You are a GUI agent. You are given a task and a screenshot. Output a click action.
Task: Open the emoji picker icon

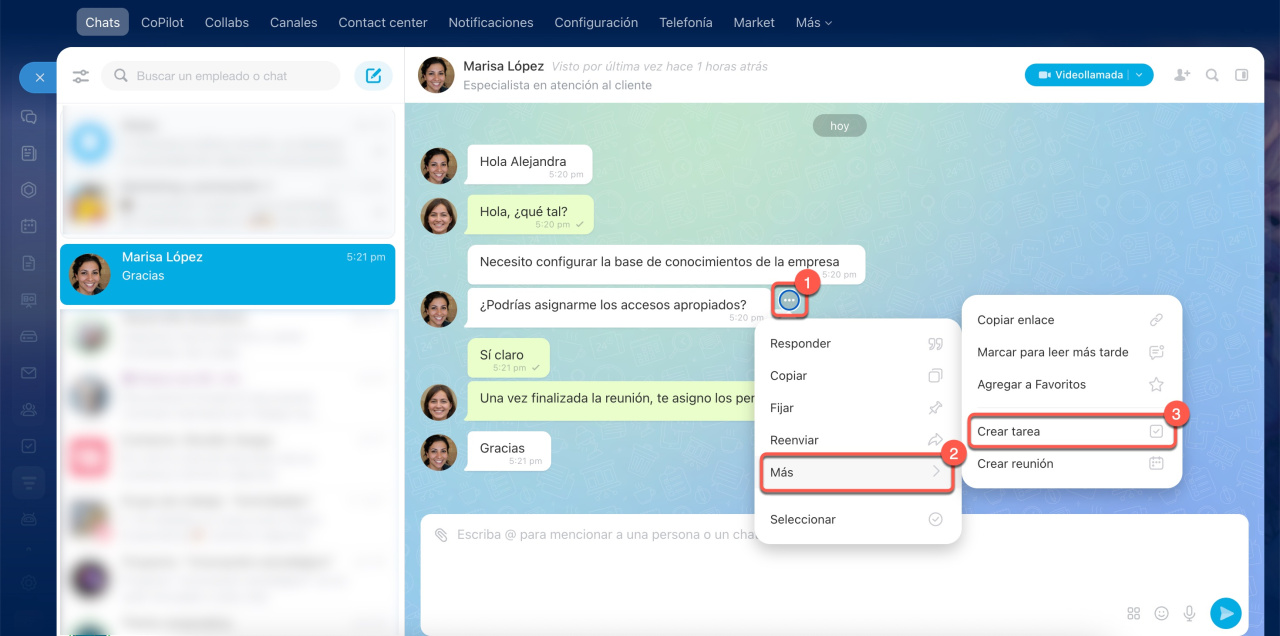click(1162, 613)
